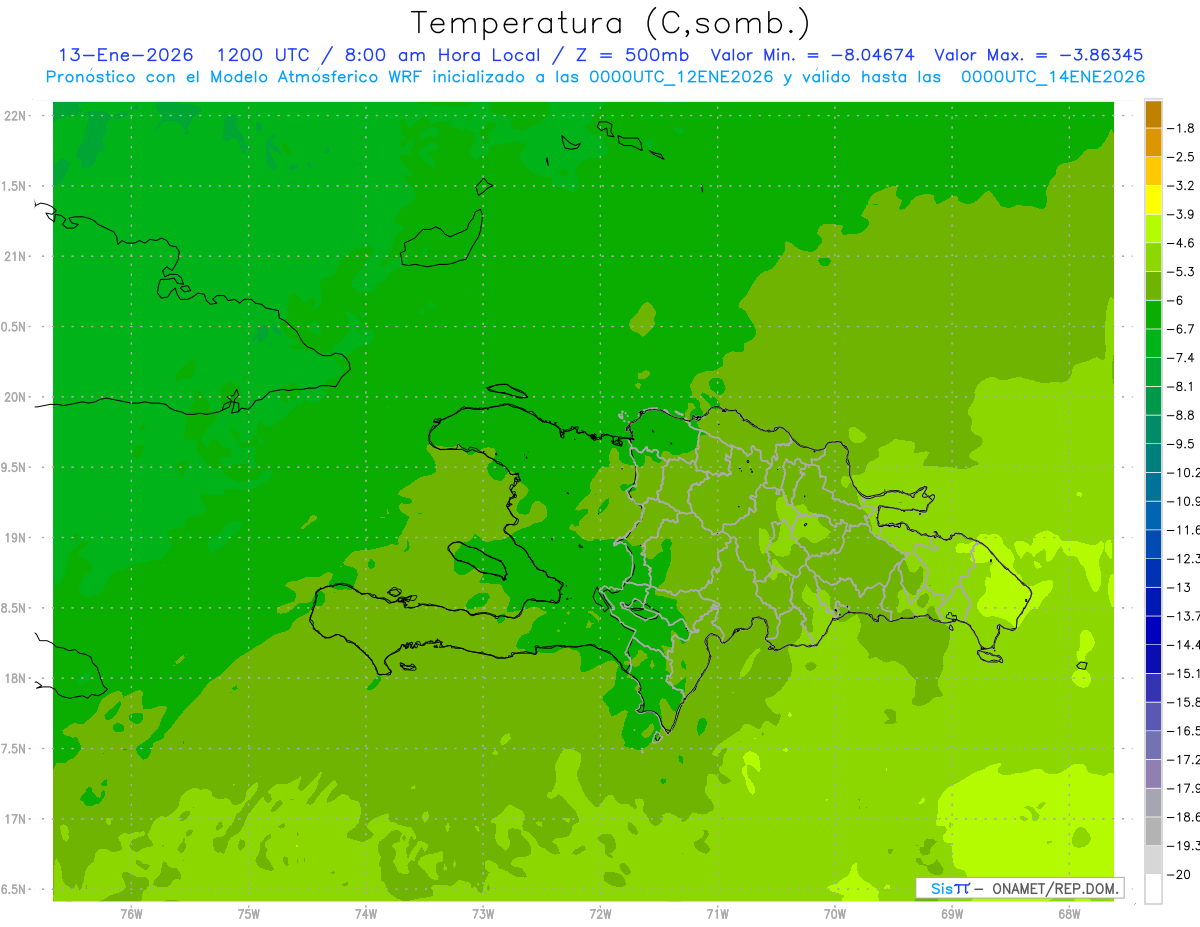The height and width of the screenshot is (927, 1200).
Task: Click the "21N" latitude label
Action: [15, 256]
